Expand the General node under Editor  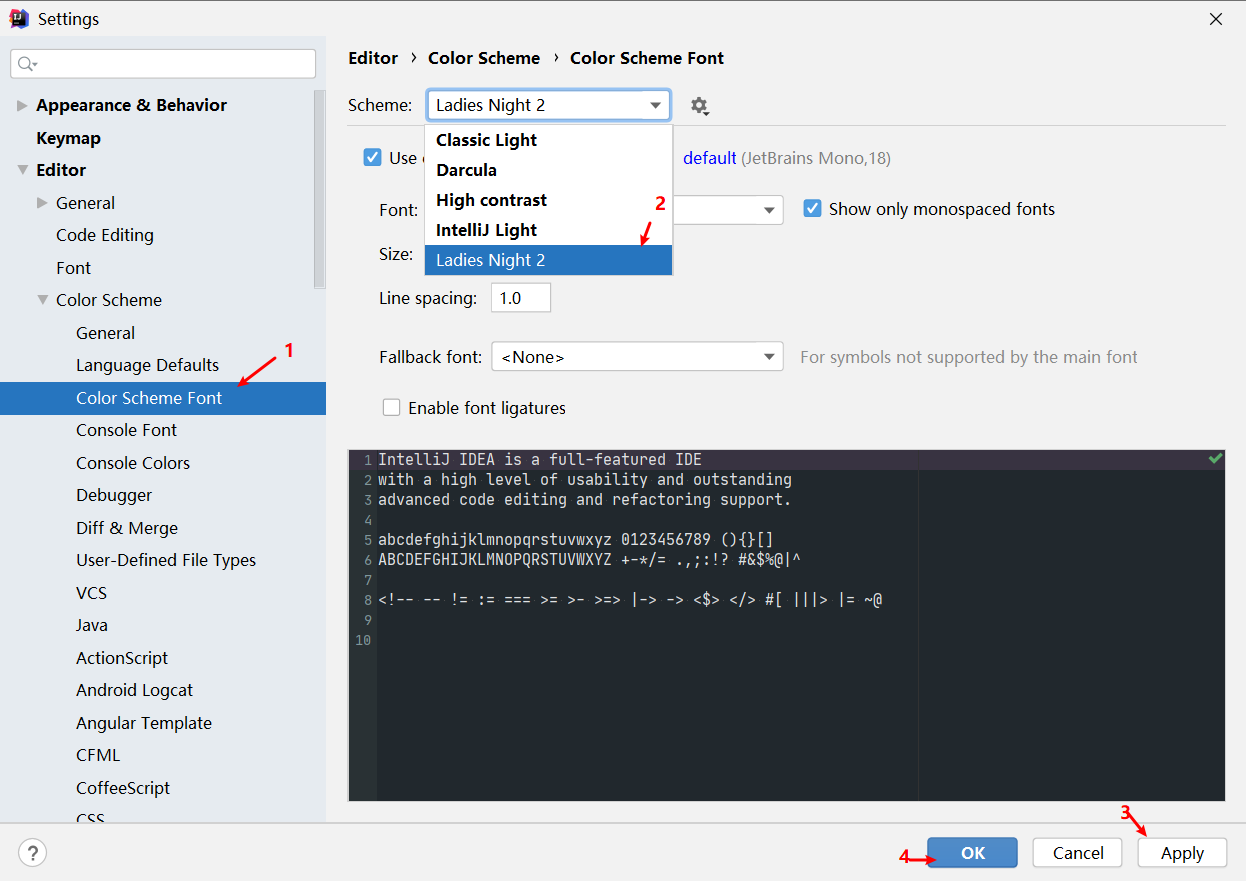point(42,203)
